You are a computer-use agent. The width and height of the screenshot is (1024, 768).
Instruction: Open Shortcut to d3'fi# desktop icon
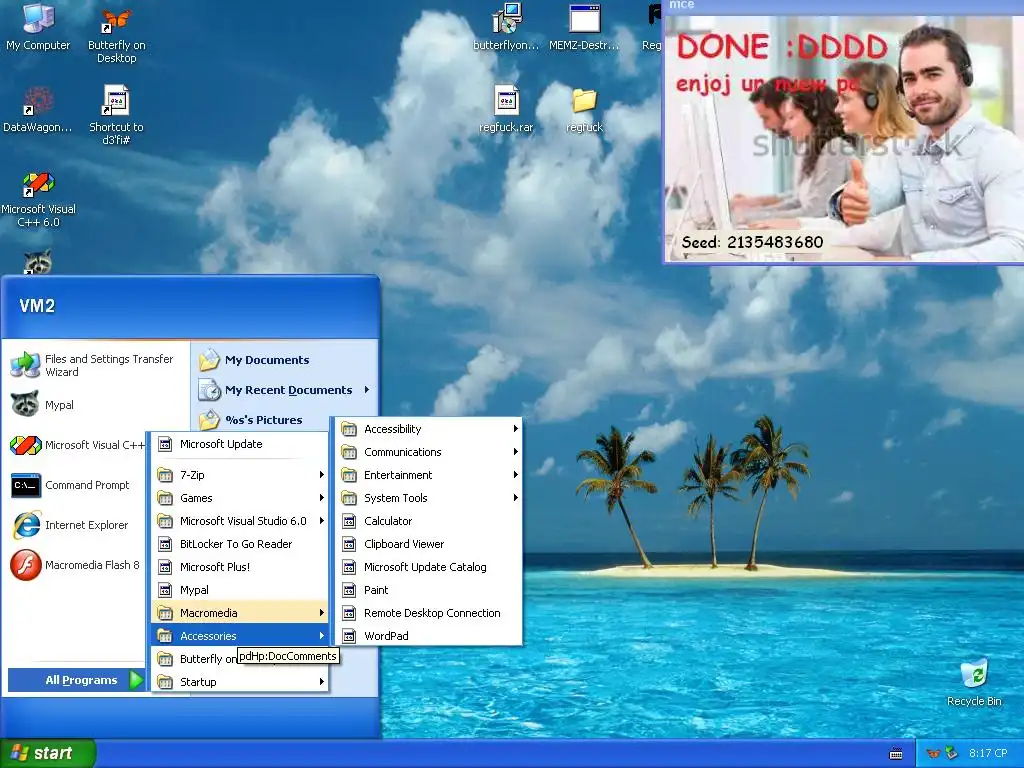click(x=116, y=115)
